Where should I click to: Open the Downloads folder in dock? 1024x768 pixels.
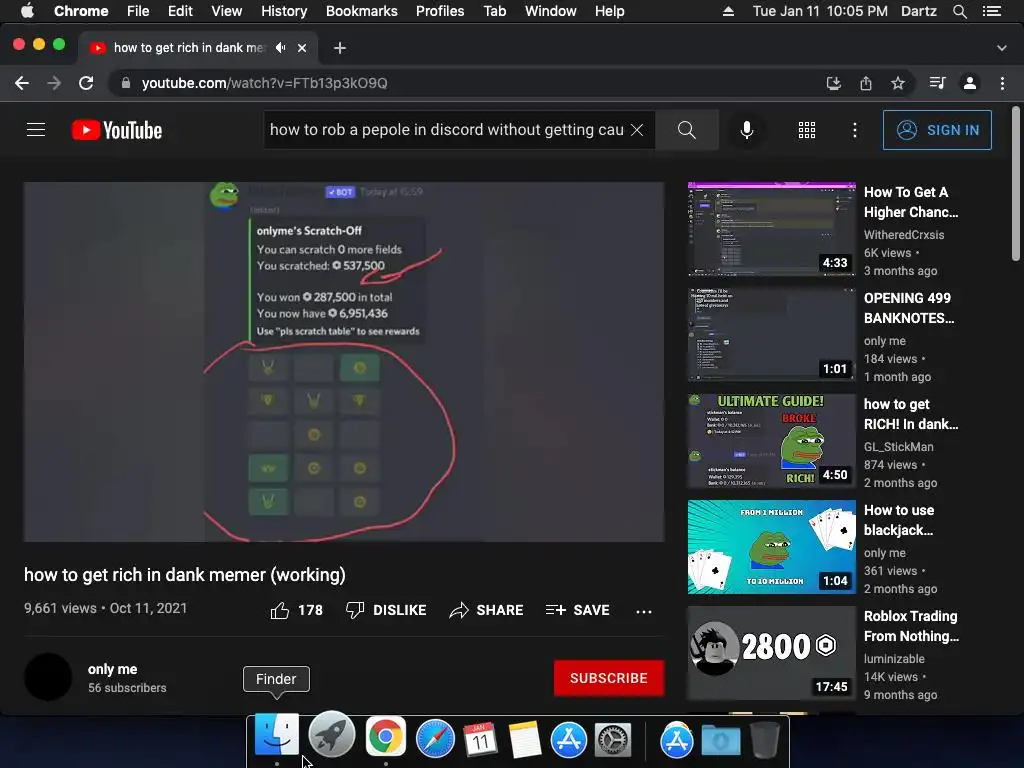(x=721, y=740)
